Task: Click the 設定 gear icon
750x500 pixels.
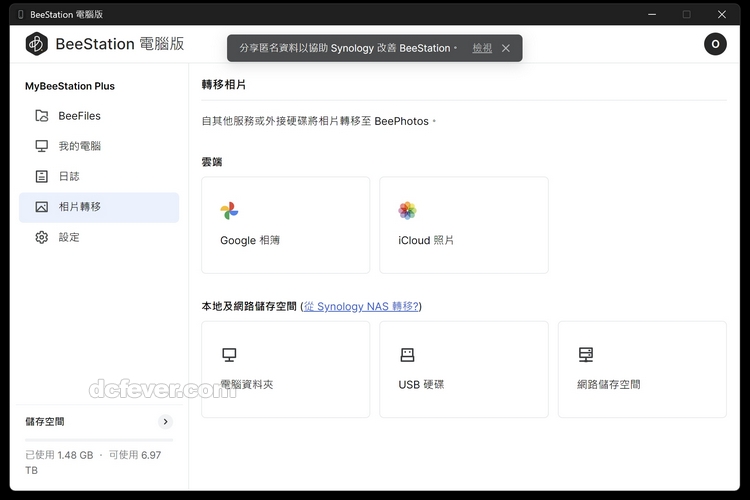Action: [42, 237]
